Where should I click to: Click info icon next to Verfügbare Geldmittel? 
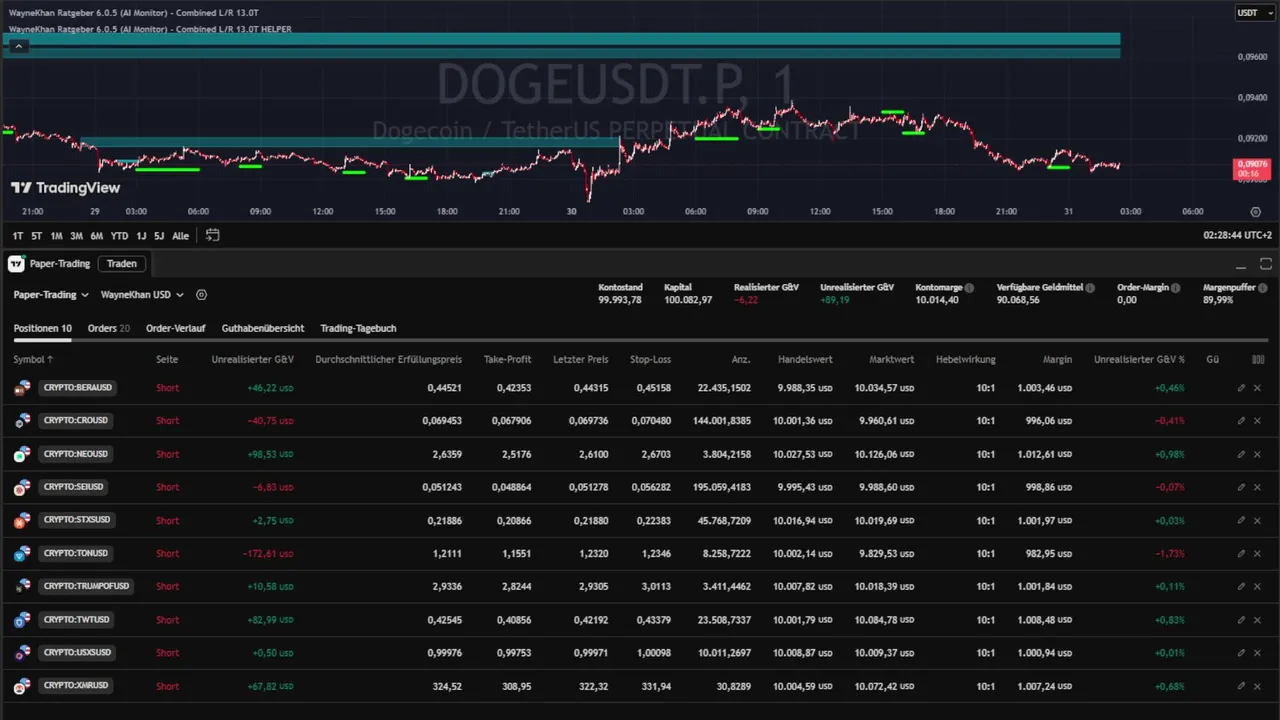click(1090, 288)
